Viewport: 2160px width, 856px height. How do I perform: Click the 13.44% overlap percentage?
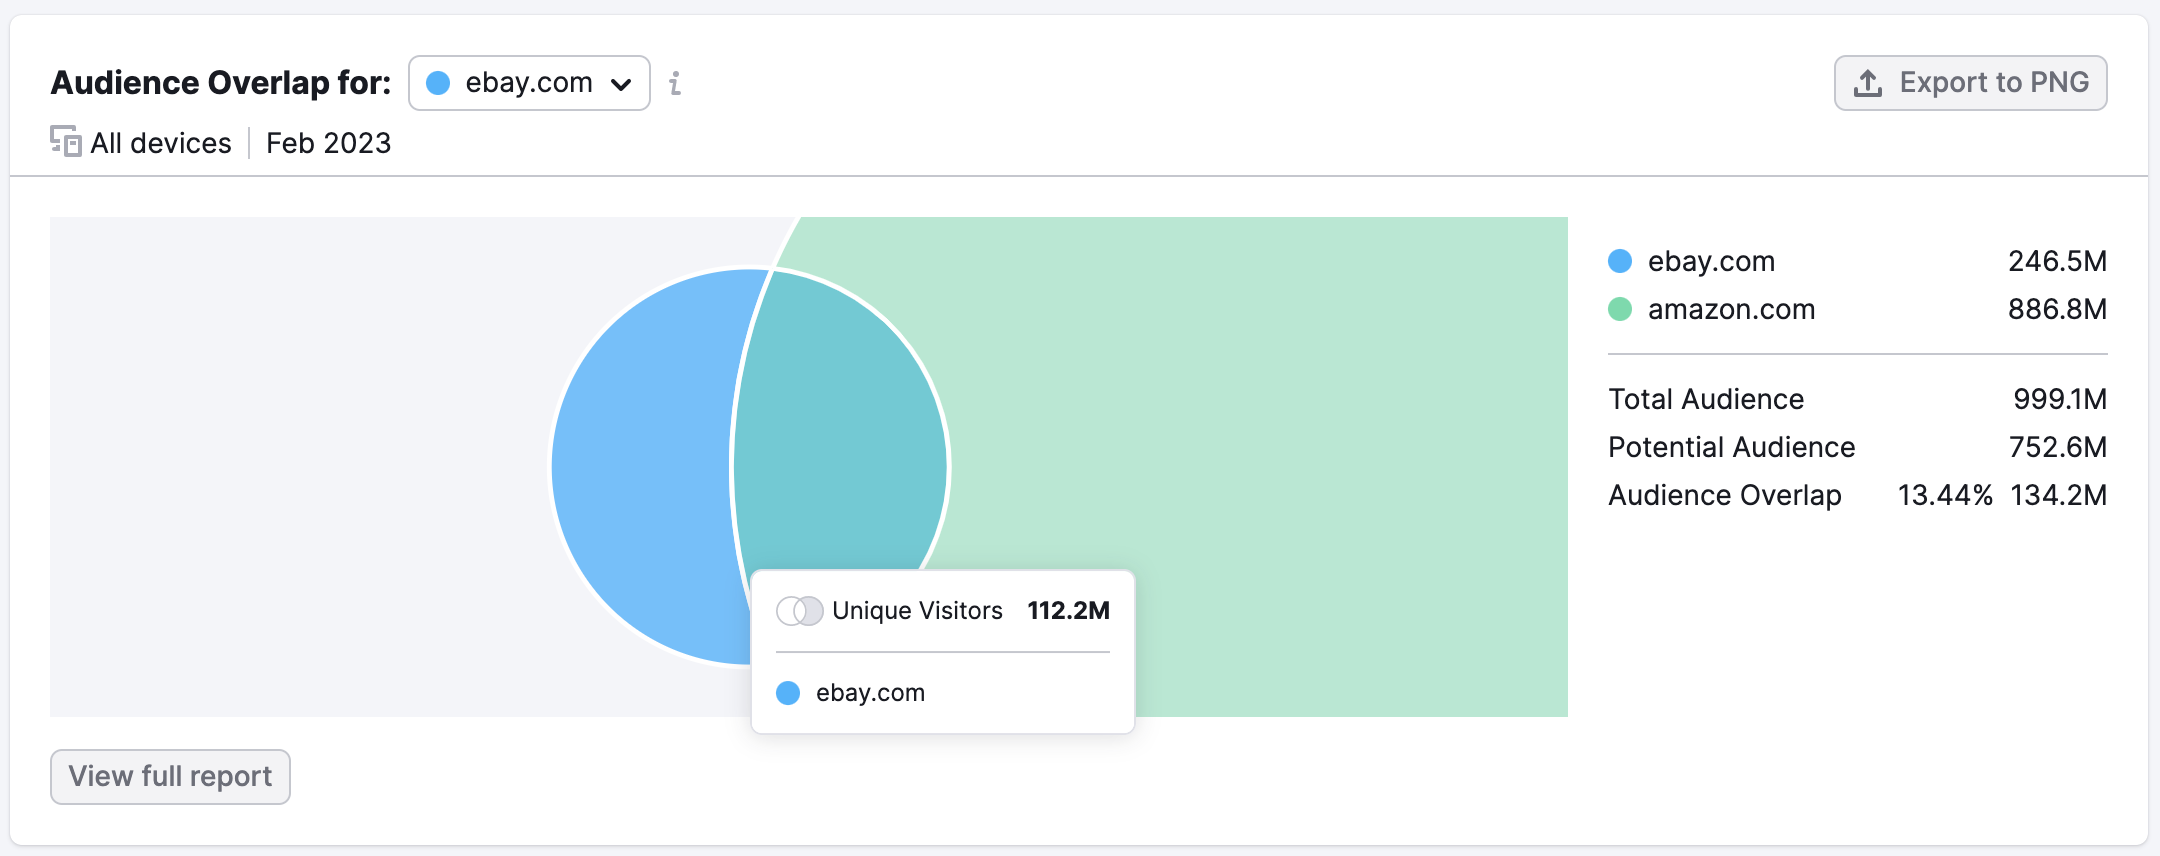point(1945,495)
